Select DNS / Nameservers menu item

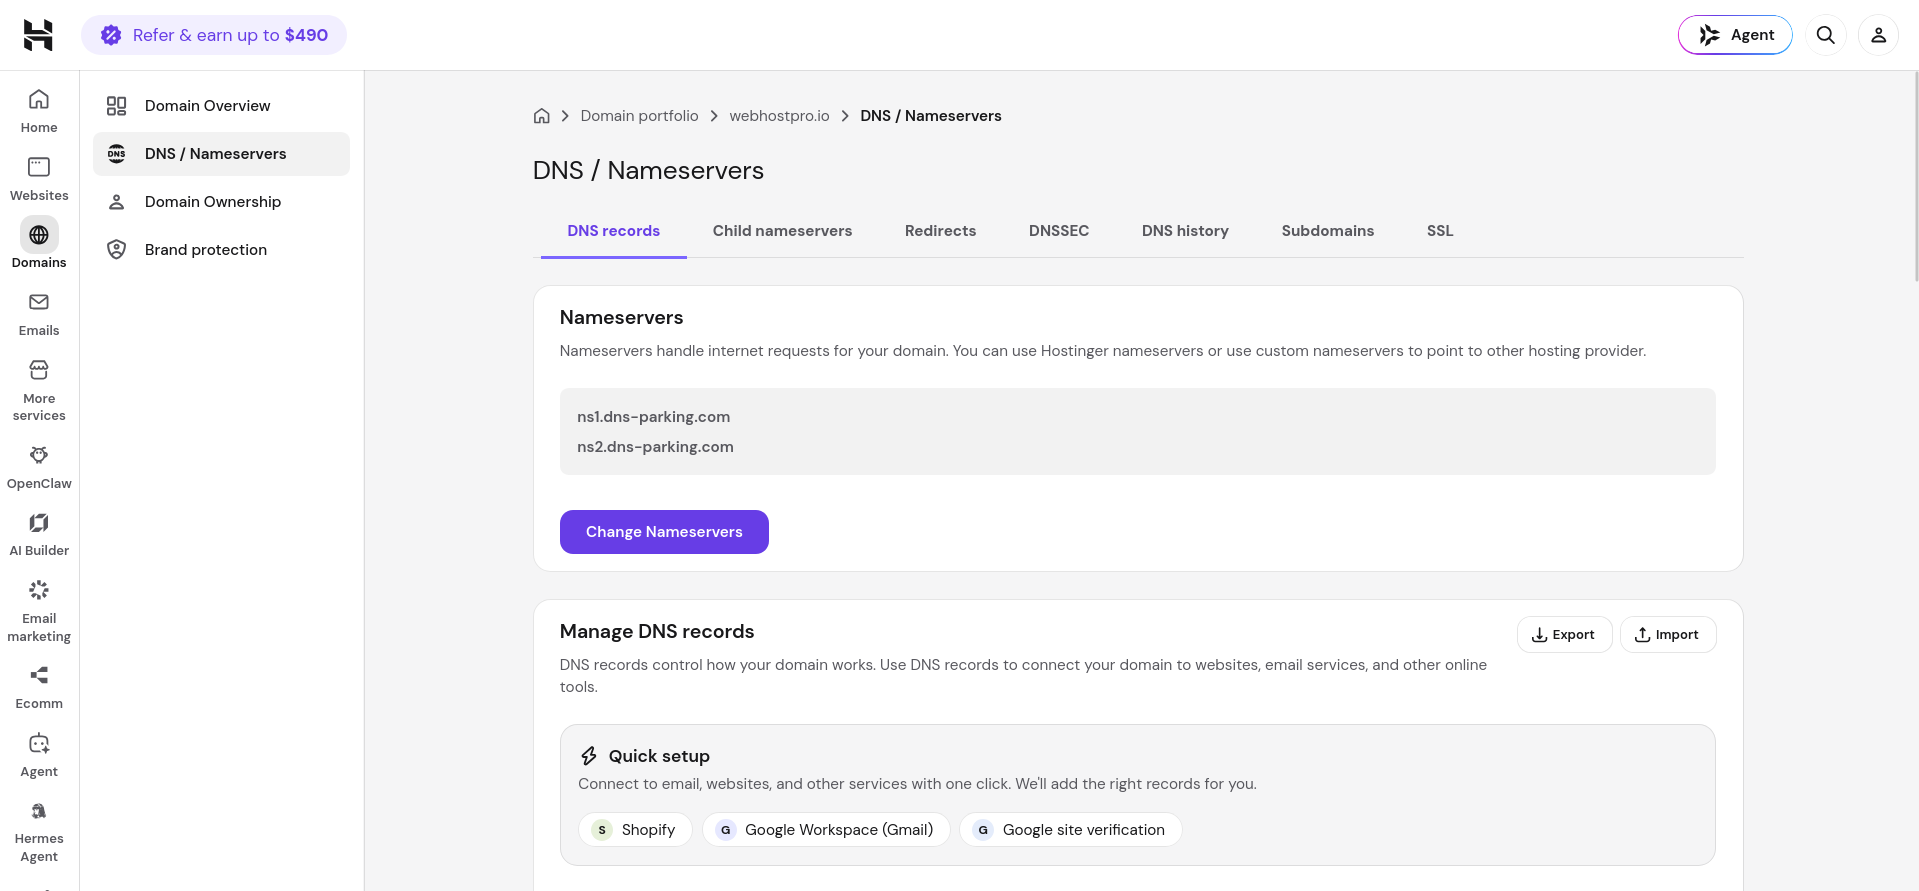pyautogui.click(x=221, y=154)
